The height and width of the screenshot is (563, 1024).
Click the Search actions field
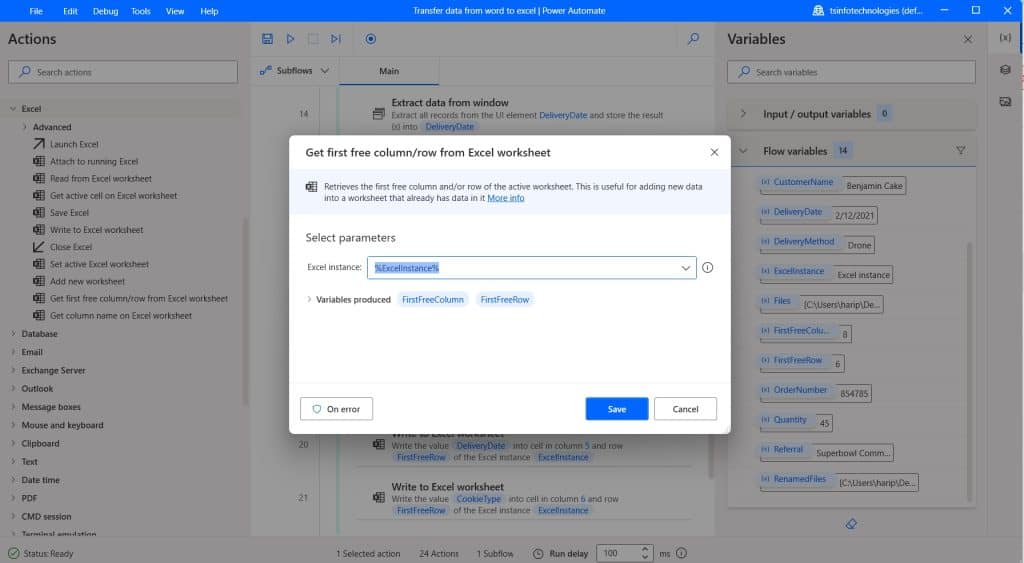click(123, 72)
